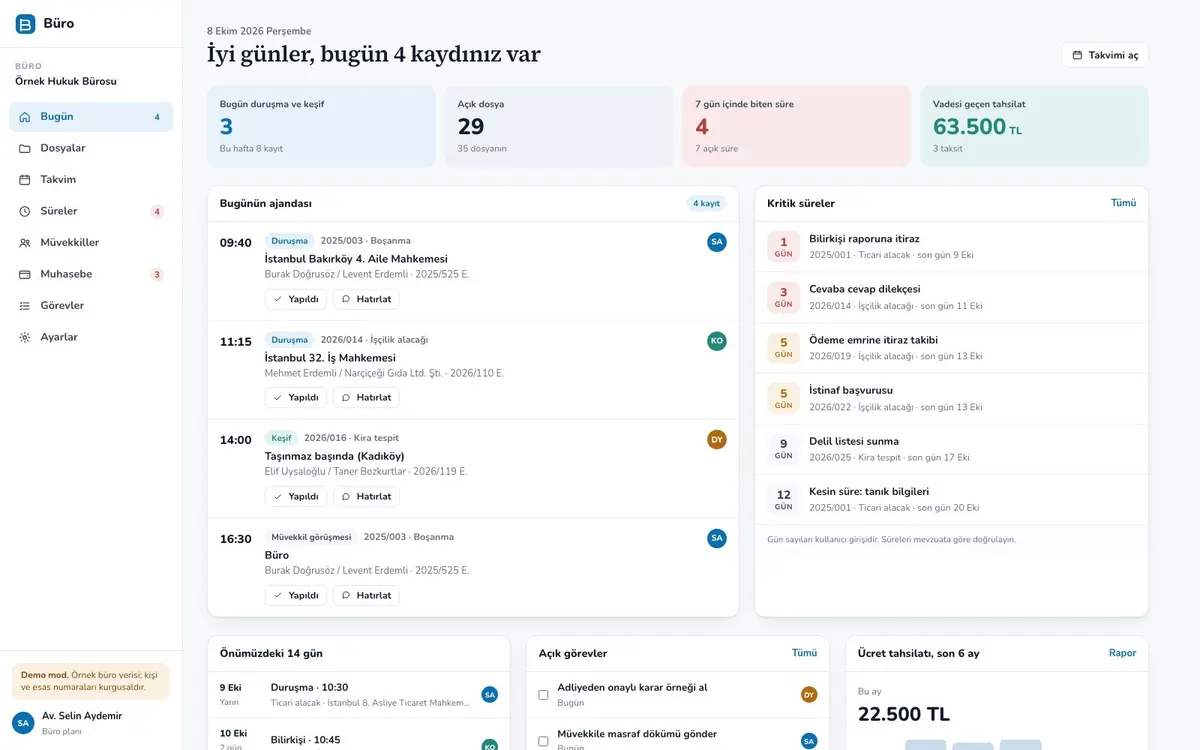Click the home icon beside Bugün
Screen dimensions: 1200x750
[x=25, y=117]
